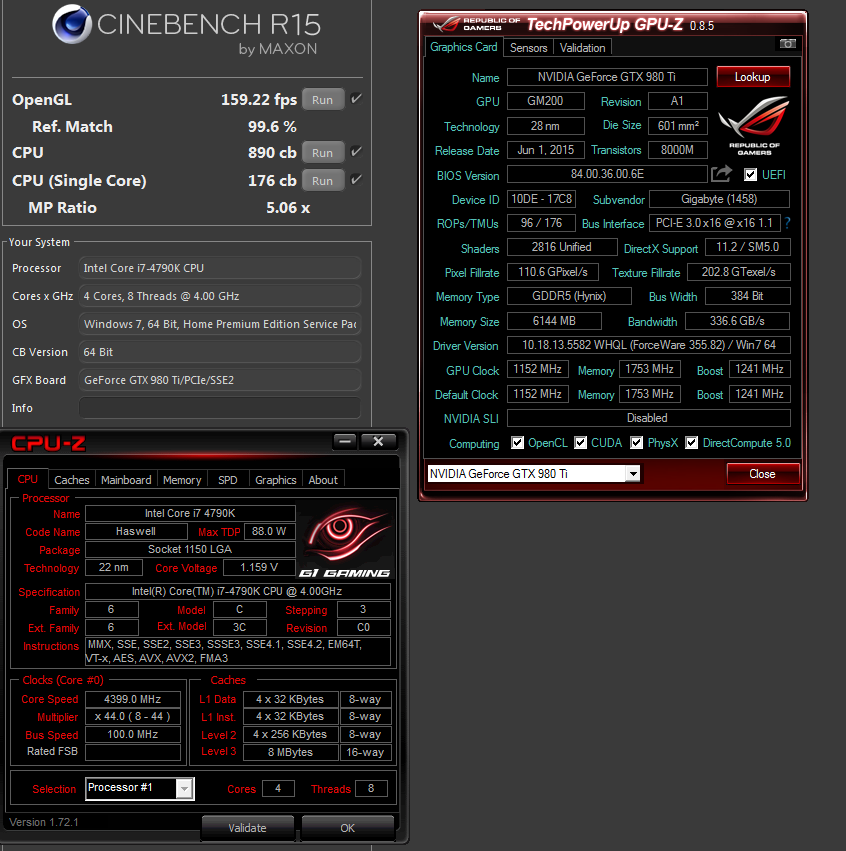Click the CPU score 890 cb

pyautogui.click(x=272, y=153)
